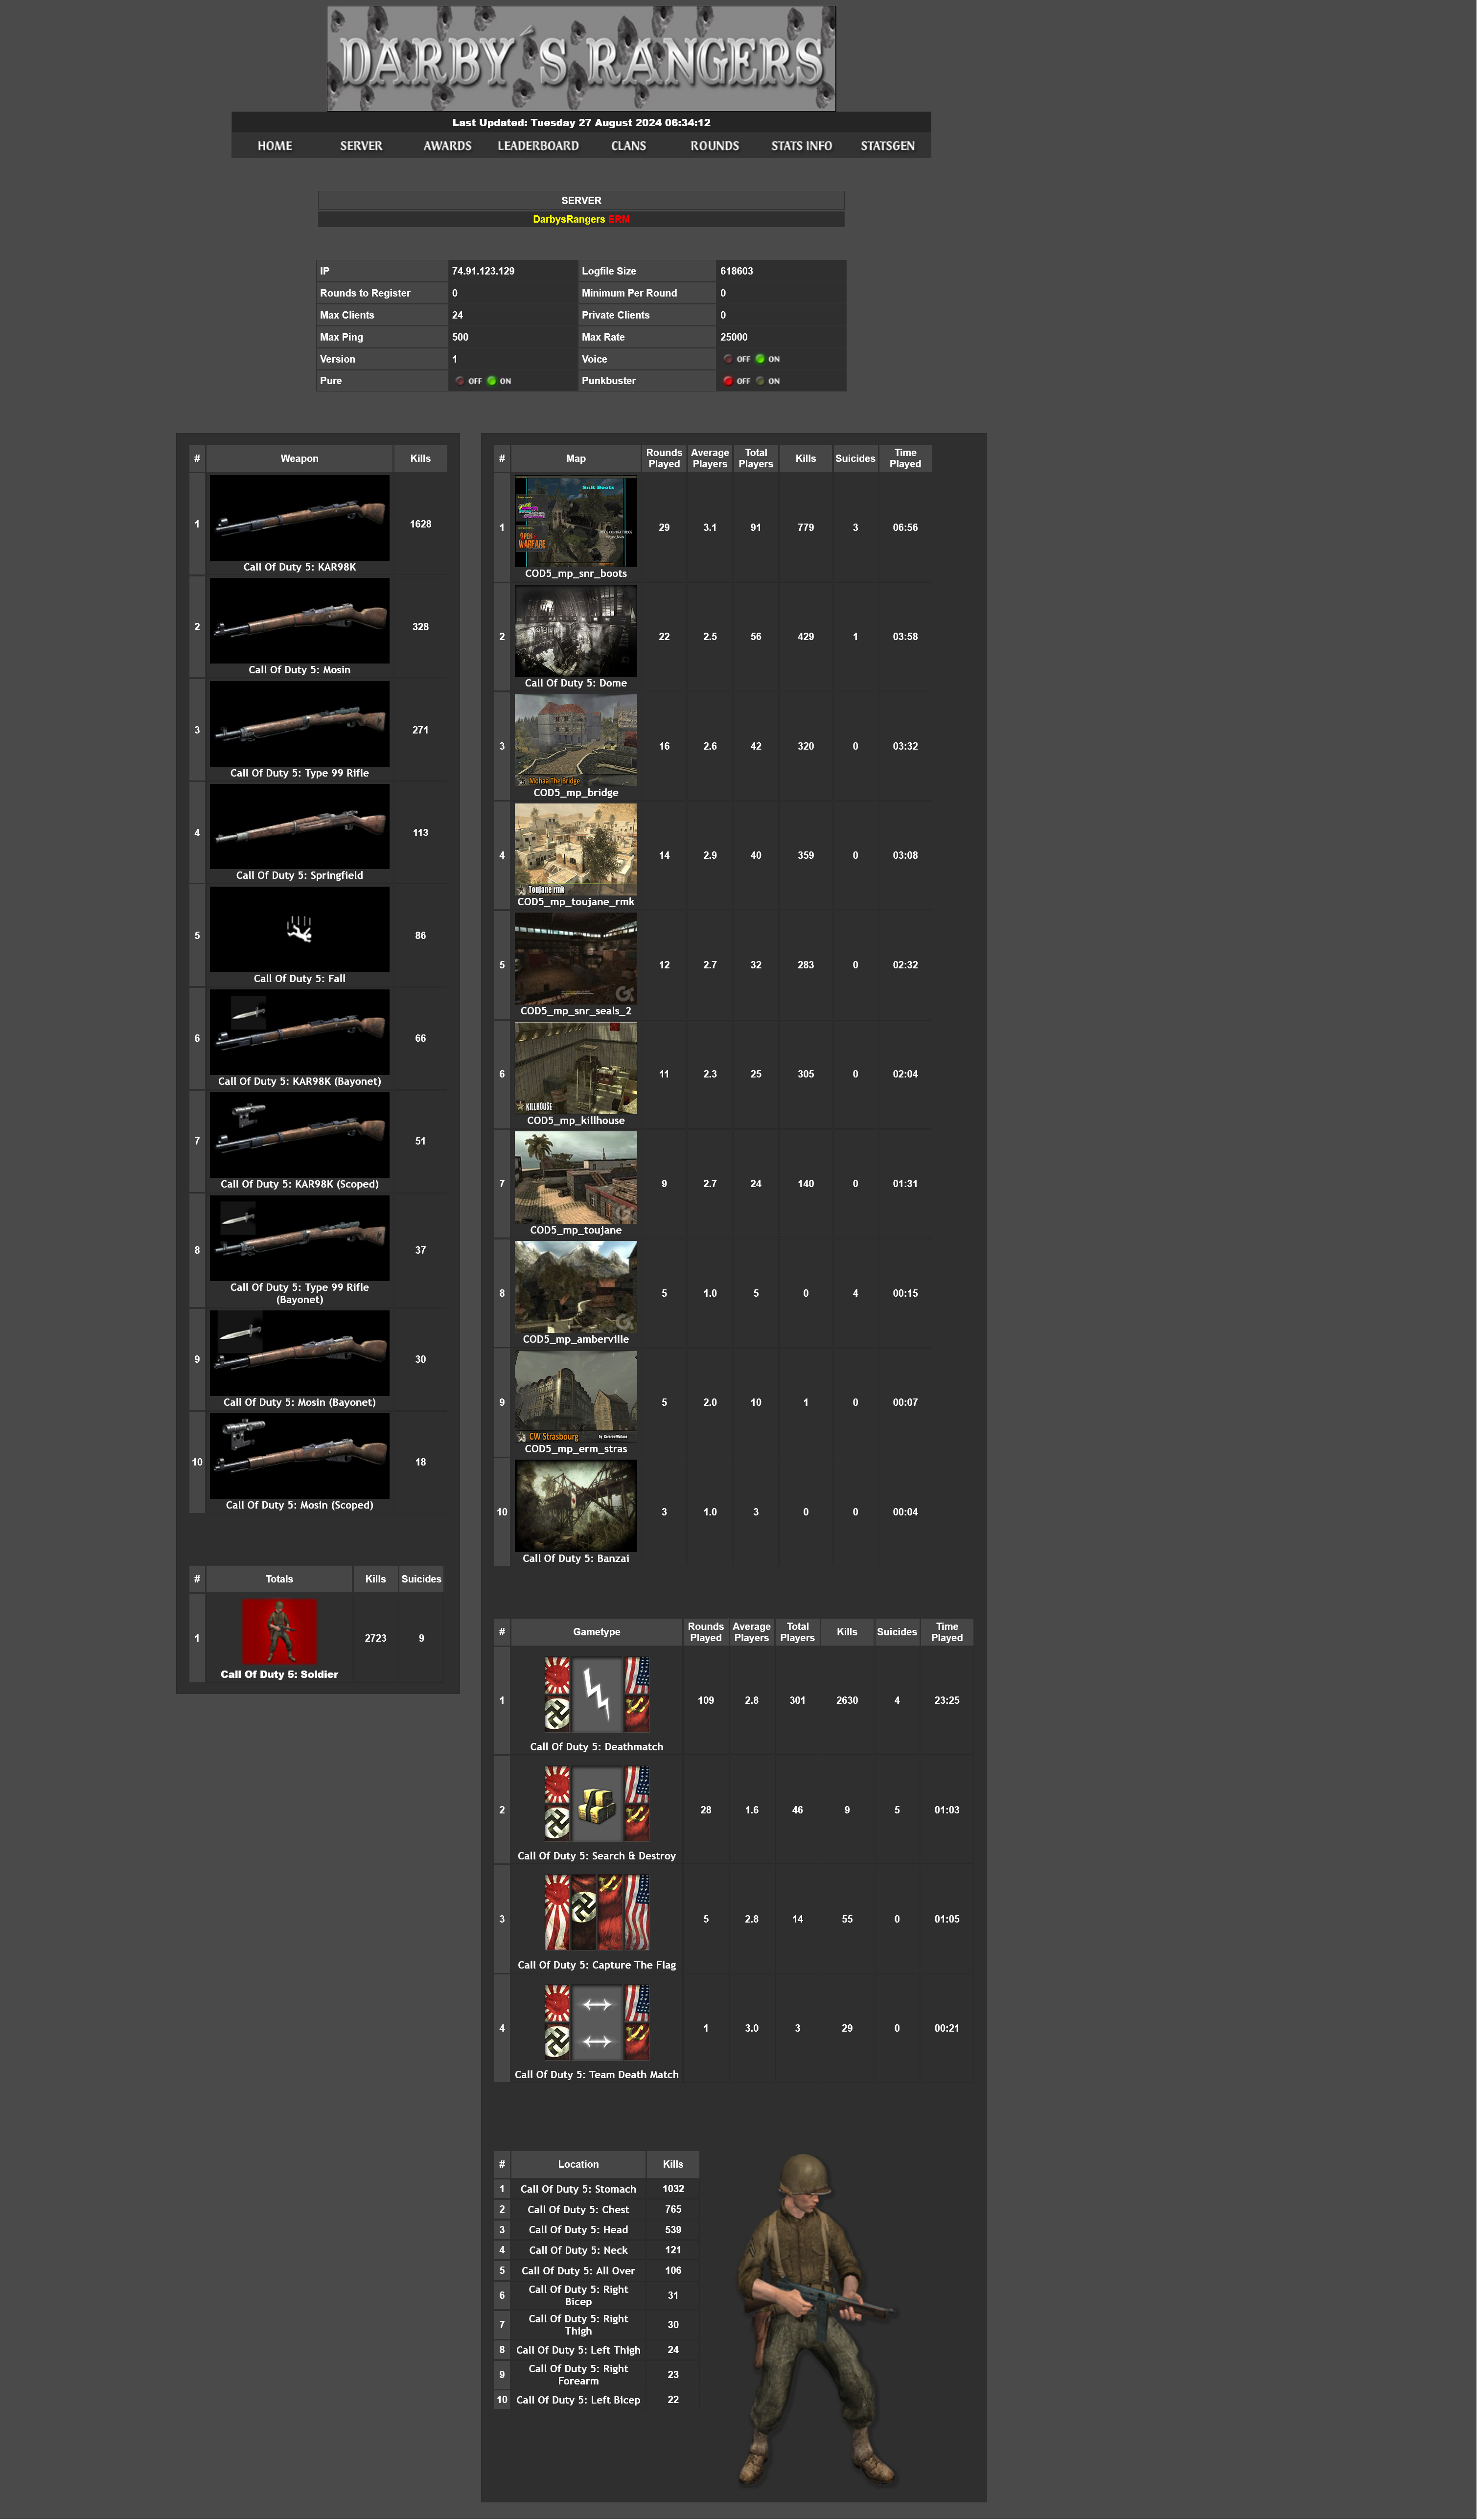Click the Call Of Duty 5: Soldier label
The height and width of the screenshot is (2520, 1477).
tap(279, 1674)
